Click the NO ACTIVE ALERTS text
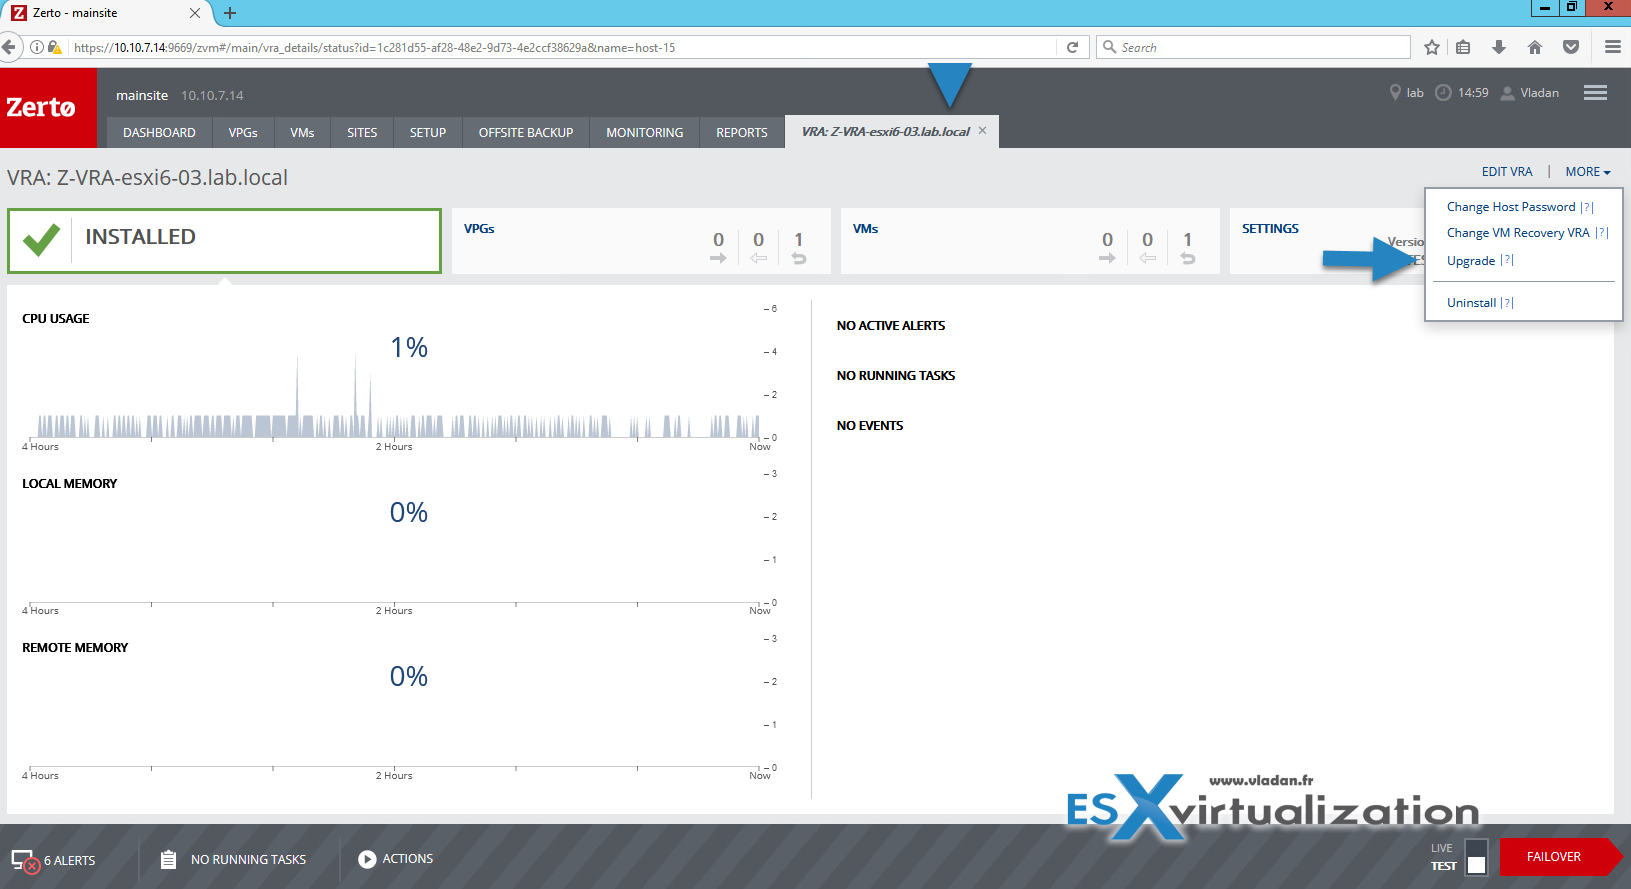The width and height of the screenshot is (1631, 889). pyautogui.click(x=891, y=326)
